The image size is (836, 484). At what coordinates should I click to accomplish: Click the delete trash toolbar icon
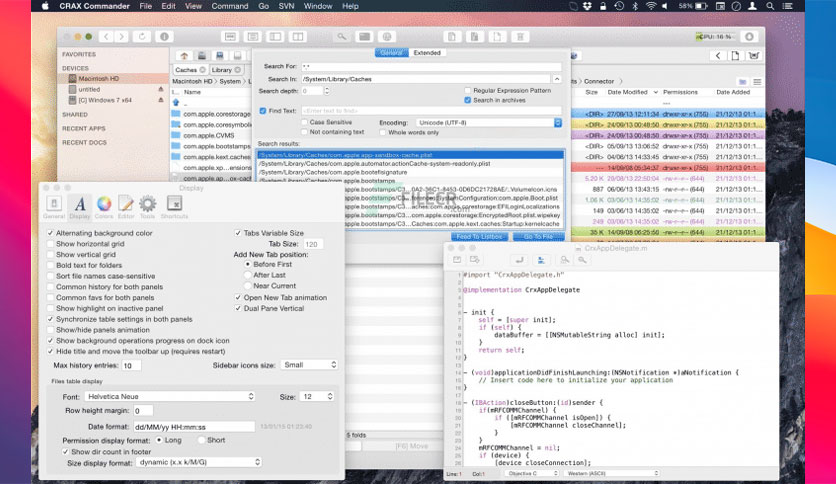520,36
